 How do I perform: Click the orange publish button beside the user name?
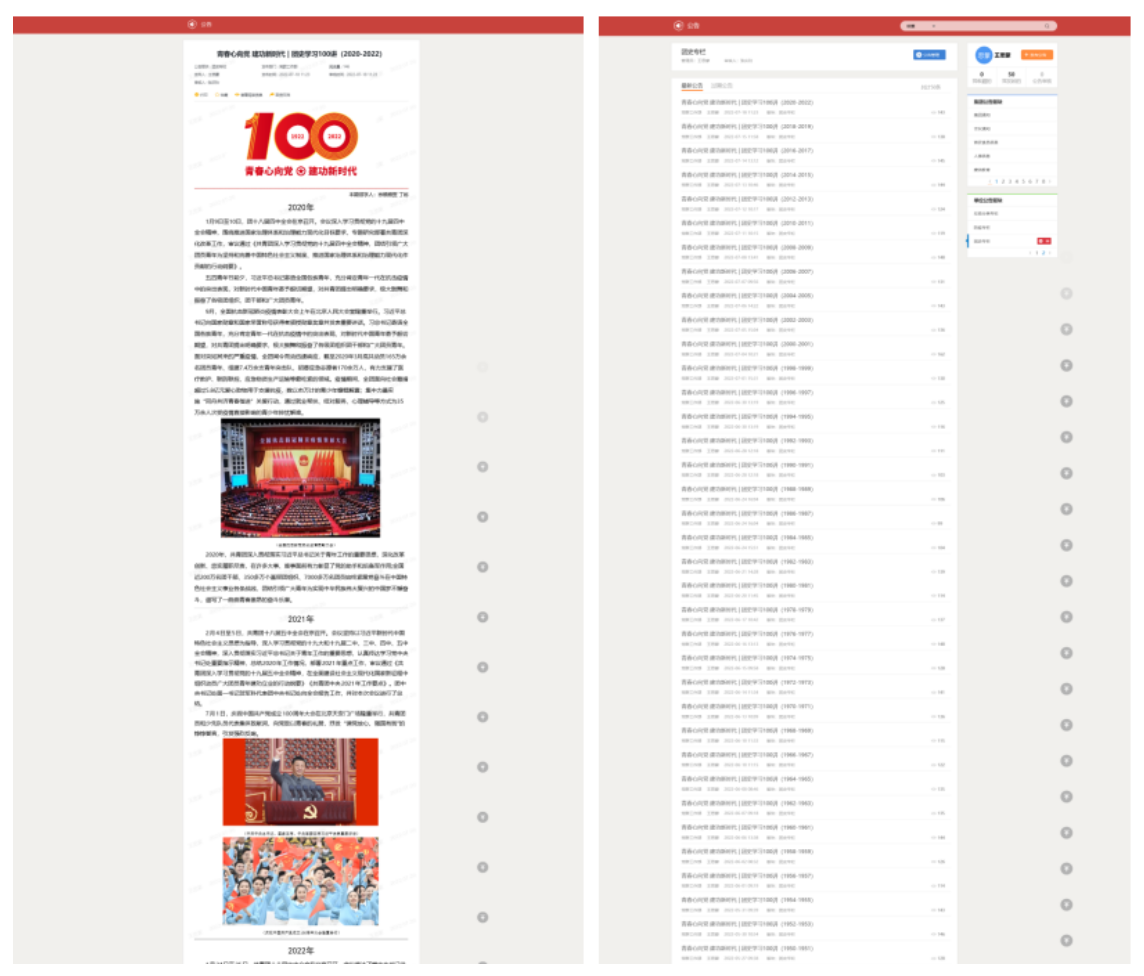[x=1037, y=55]
